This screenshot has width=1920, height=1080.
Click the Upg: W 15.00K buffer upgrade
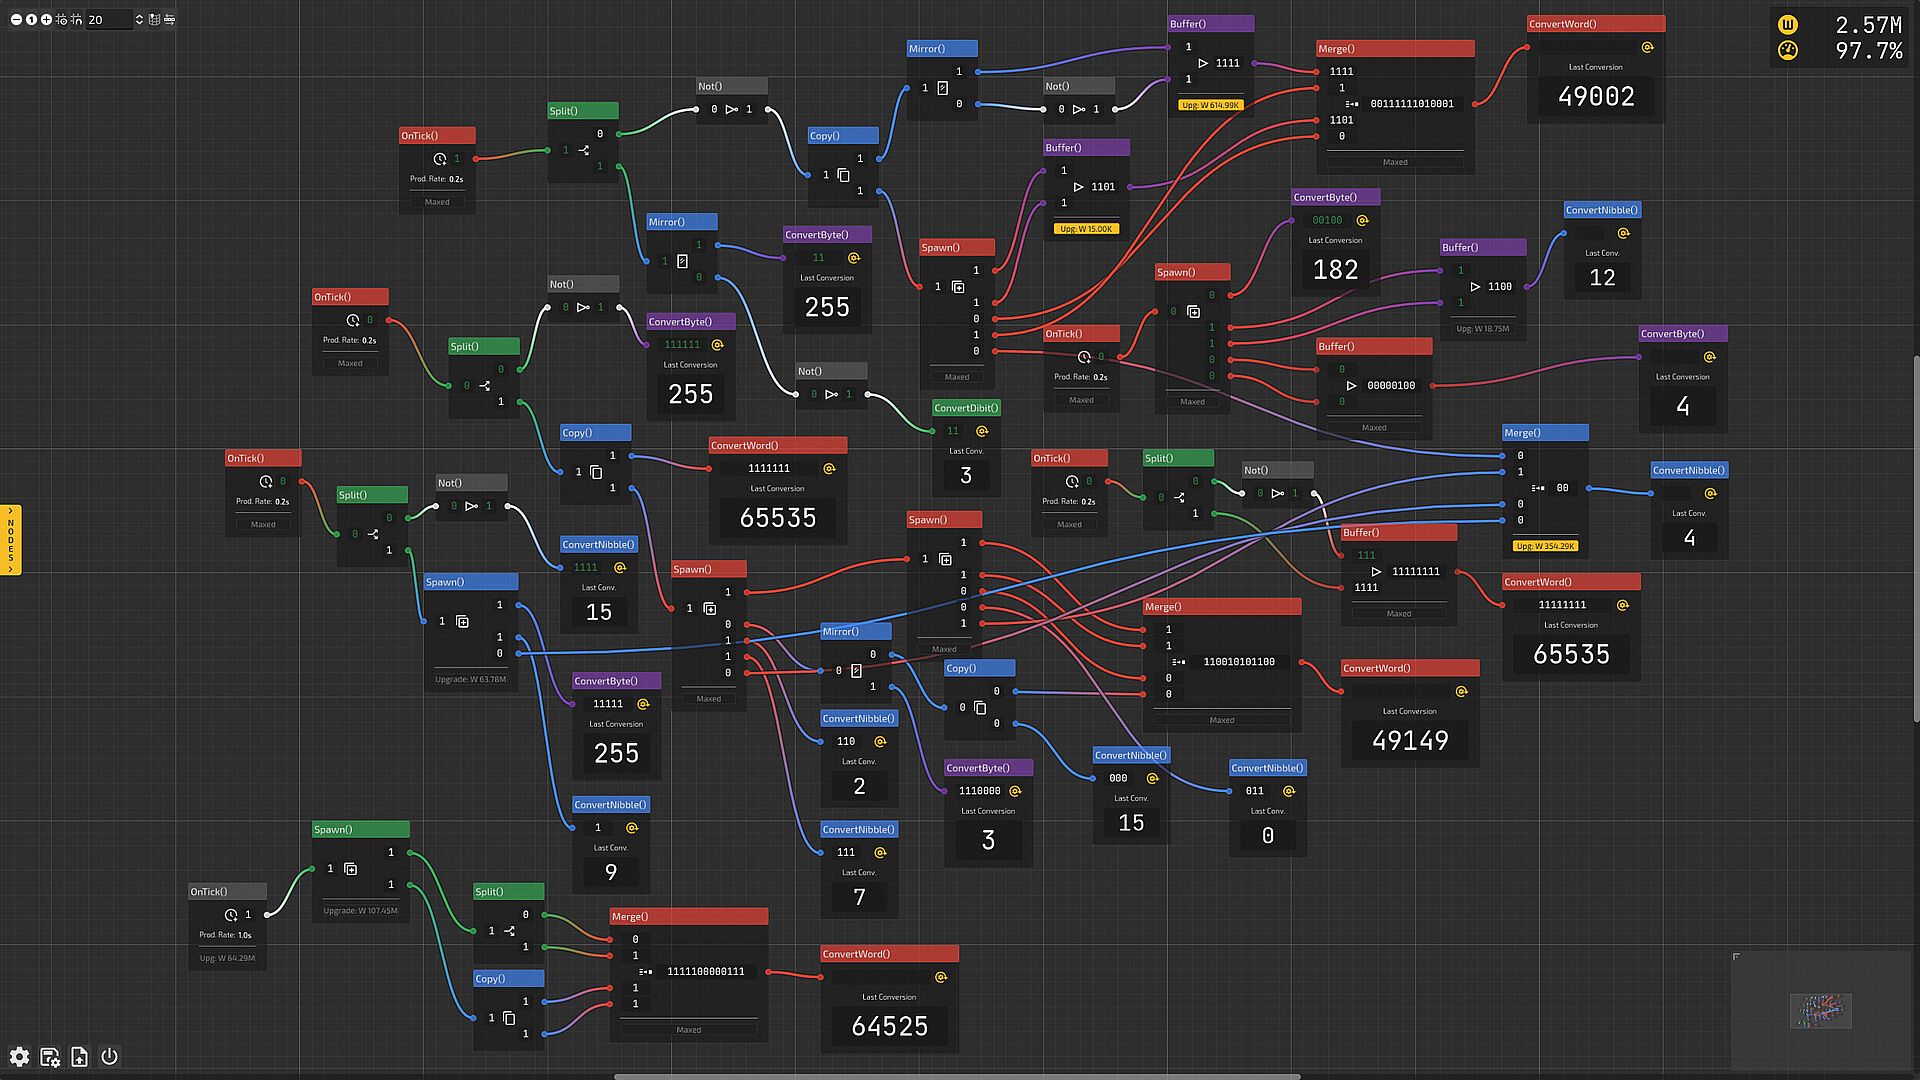pos(1085,229)
